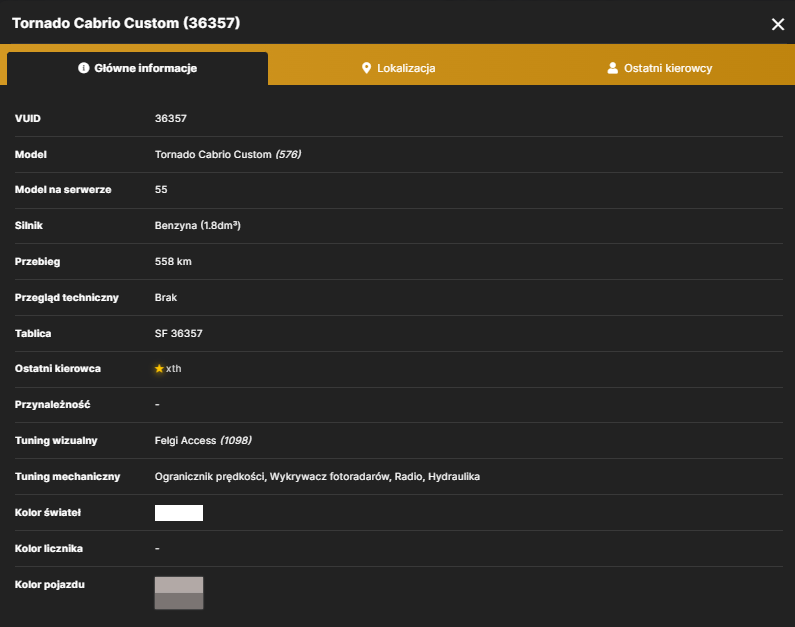Click the model ID (576)
The width and height of the screenshot is (795, 627).
288,154
